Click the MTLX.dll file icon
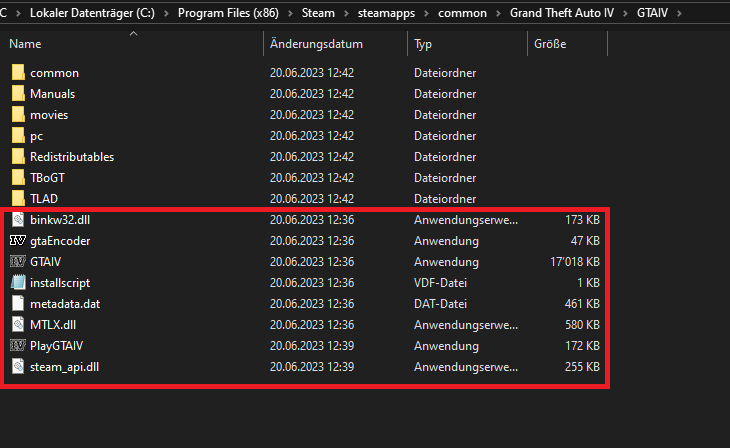This screenshot has width=730, height=448. [17, 325]
